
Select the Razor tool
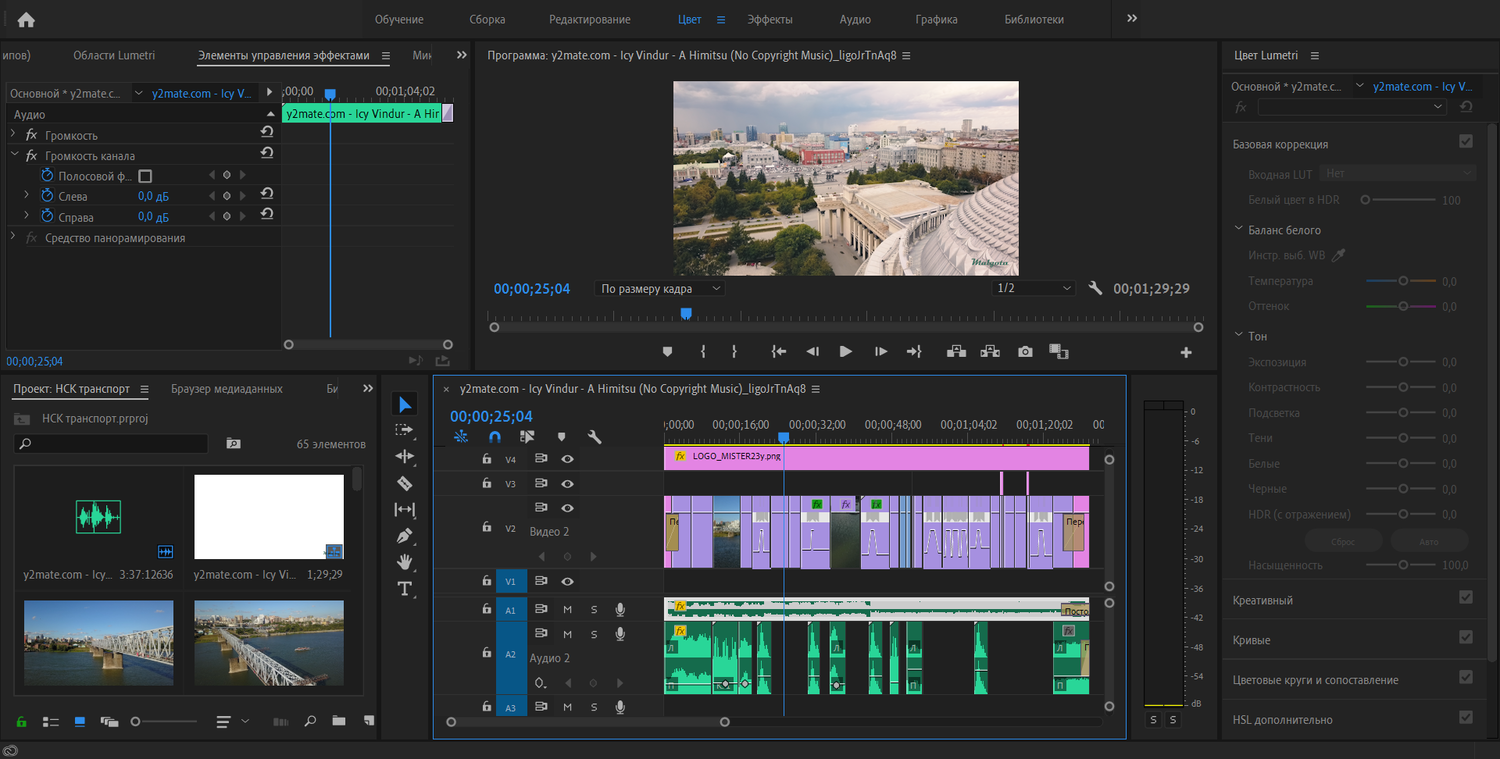coord(405,483)
